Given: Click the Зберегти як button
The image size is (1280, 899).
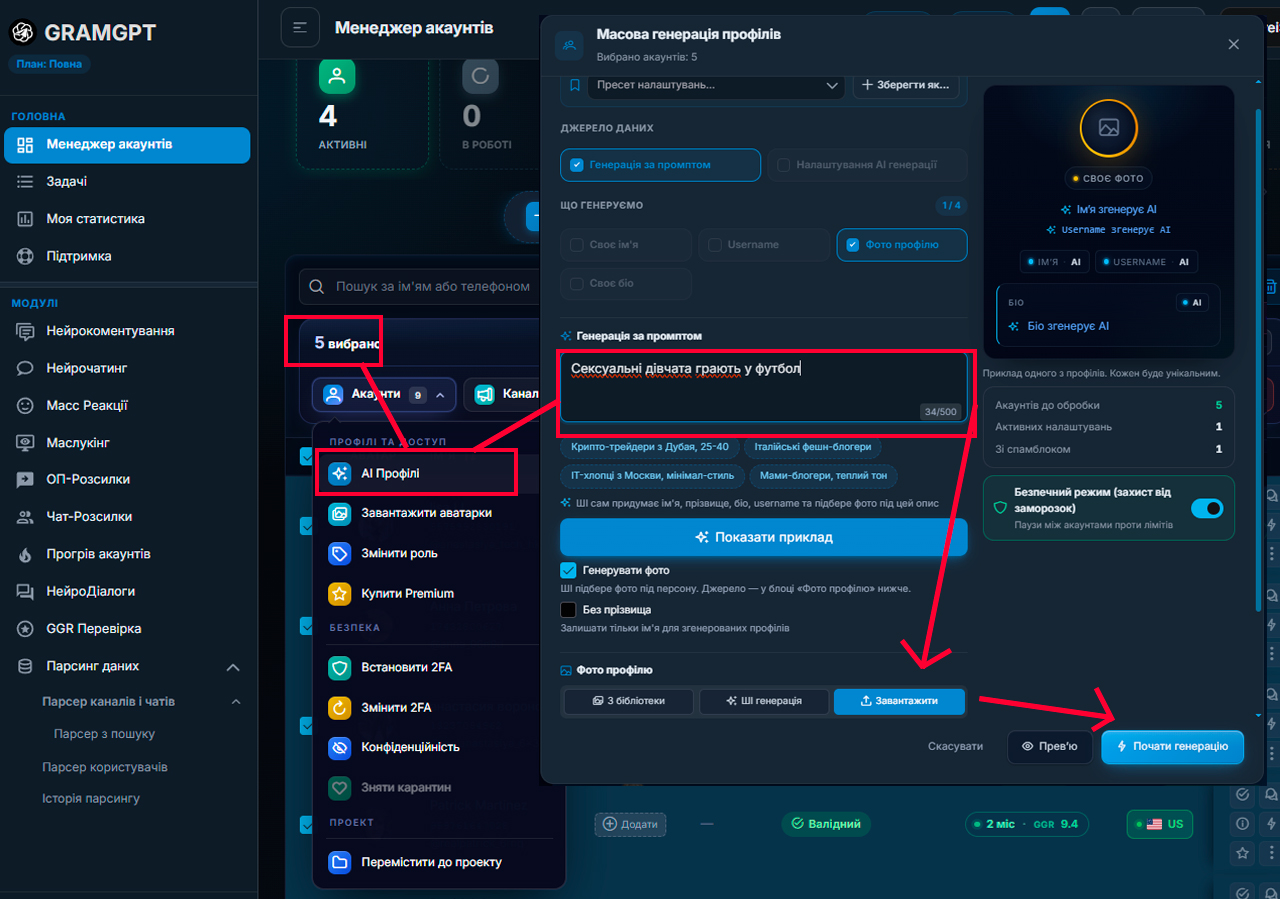Looking at the screenshot, I should tap(906, 85).
